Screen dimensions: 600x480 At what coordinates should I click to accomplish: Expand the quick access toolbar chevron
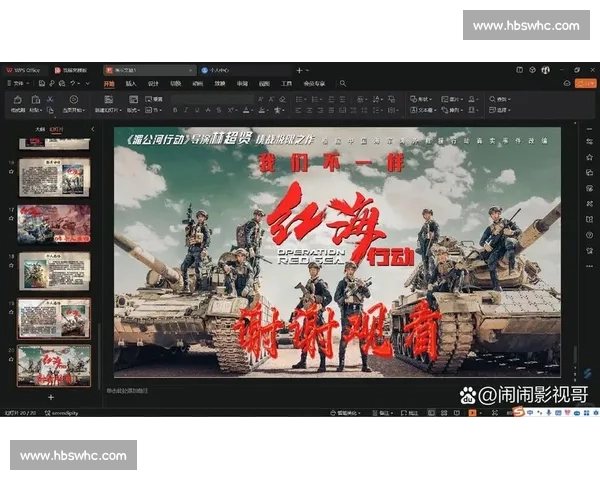tap(88, 83)
